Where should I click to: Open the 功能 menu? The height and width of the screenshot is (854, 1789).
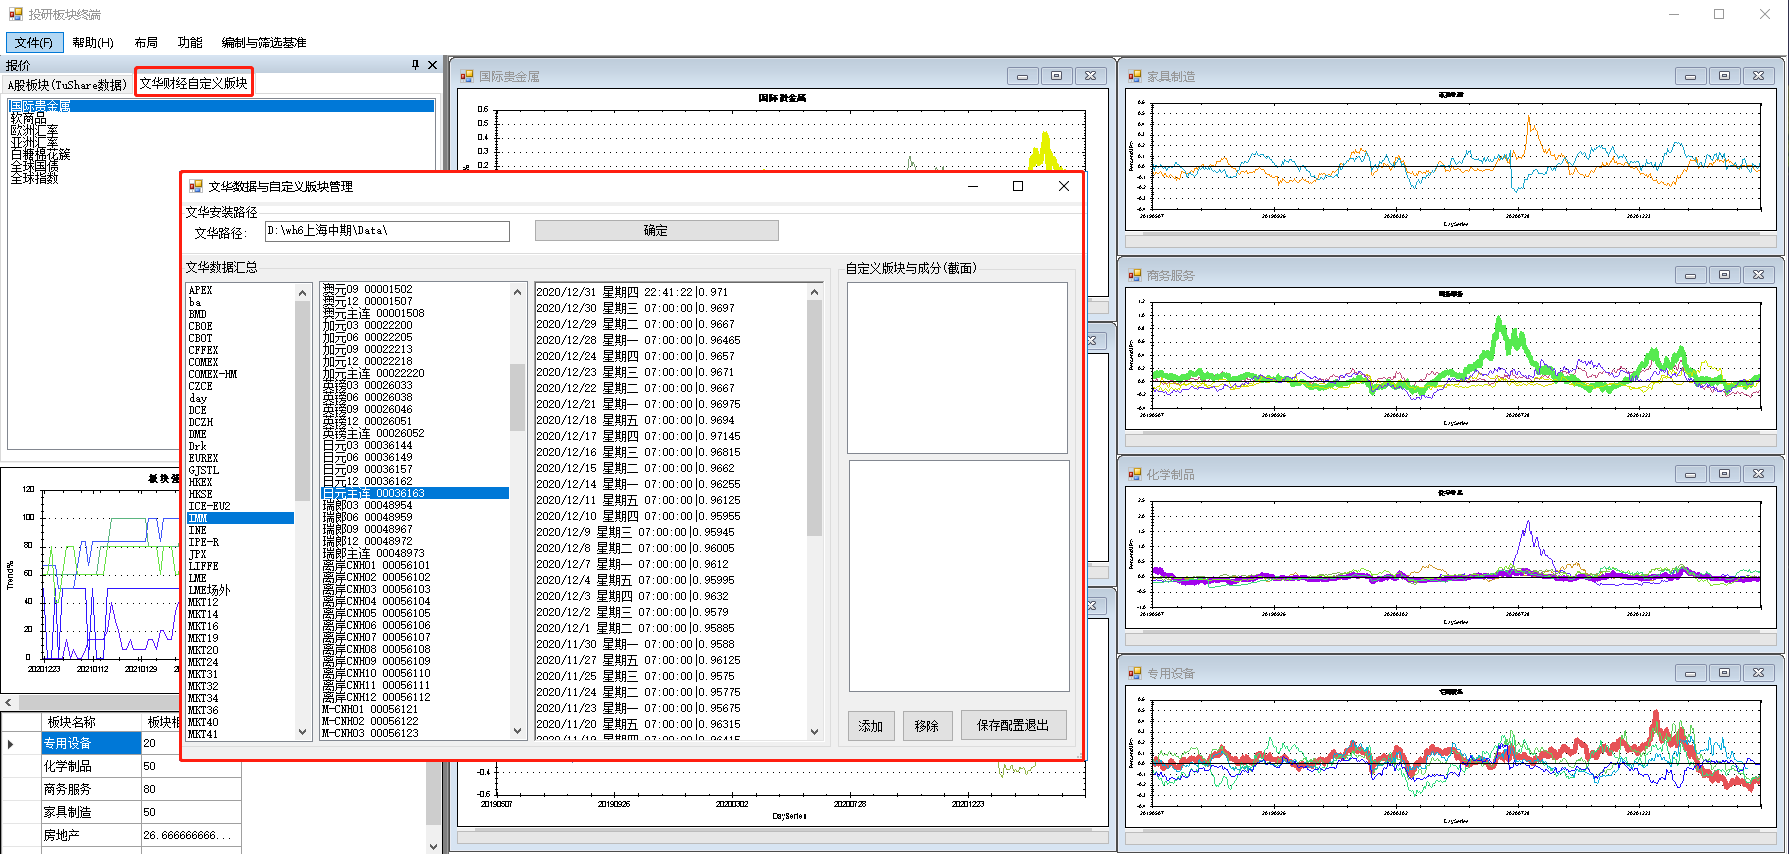coord(190,42)
